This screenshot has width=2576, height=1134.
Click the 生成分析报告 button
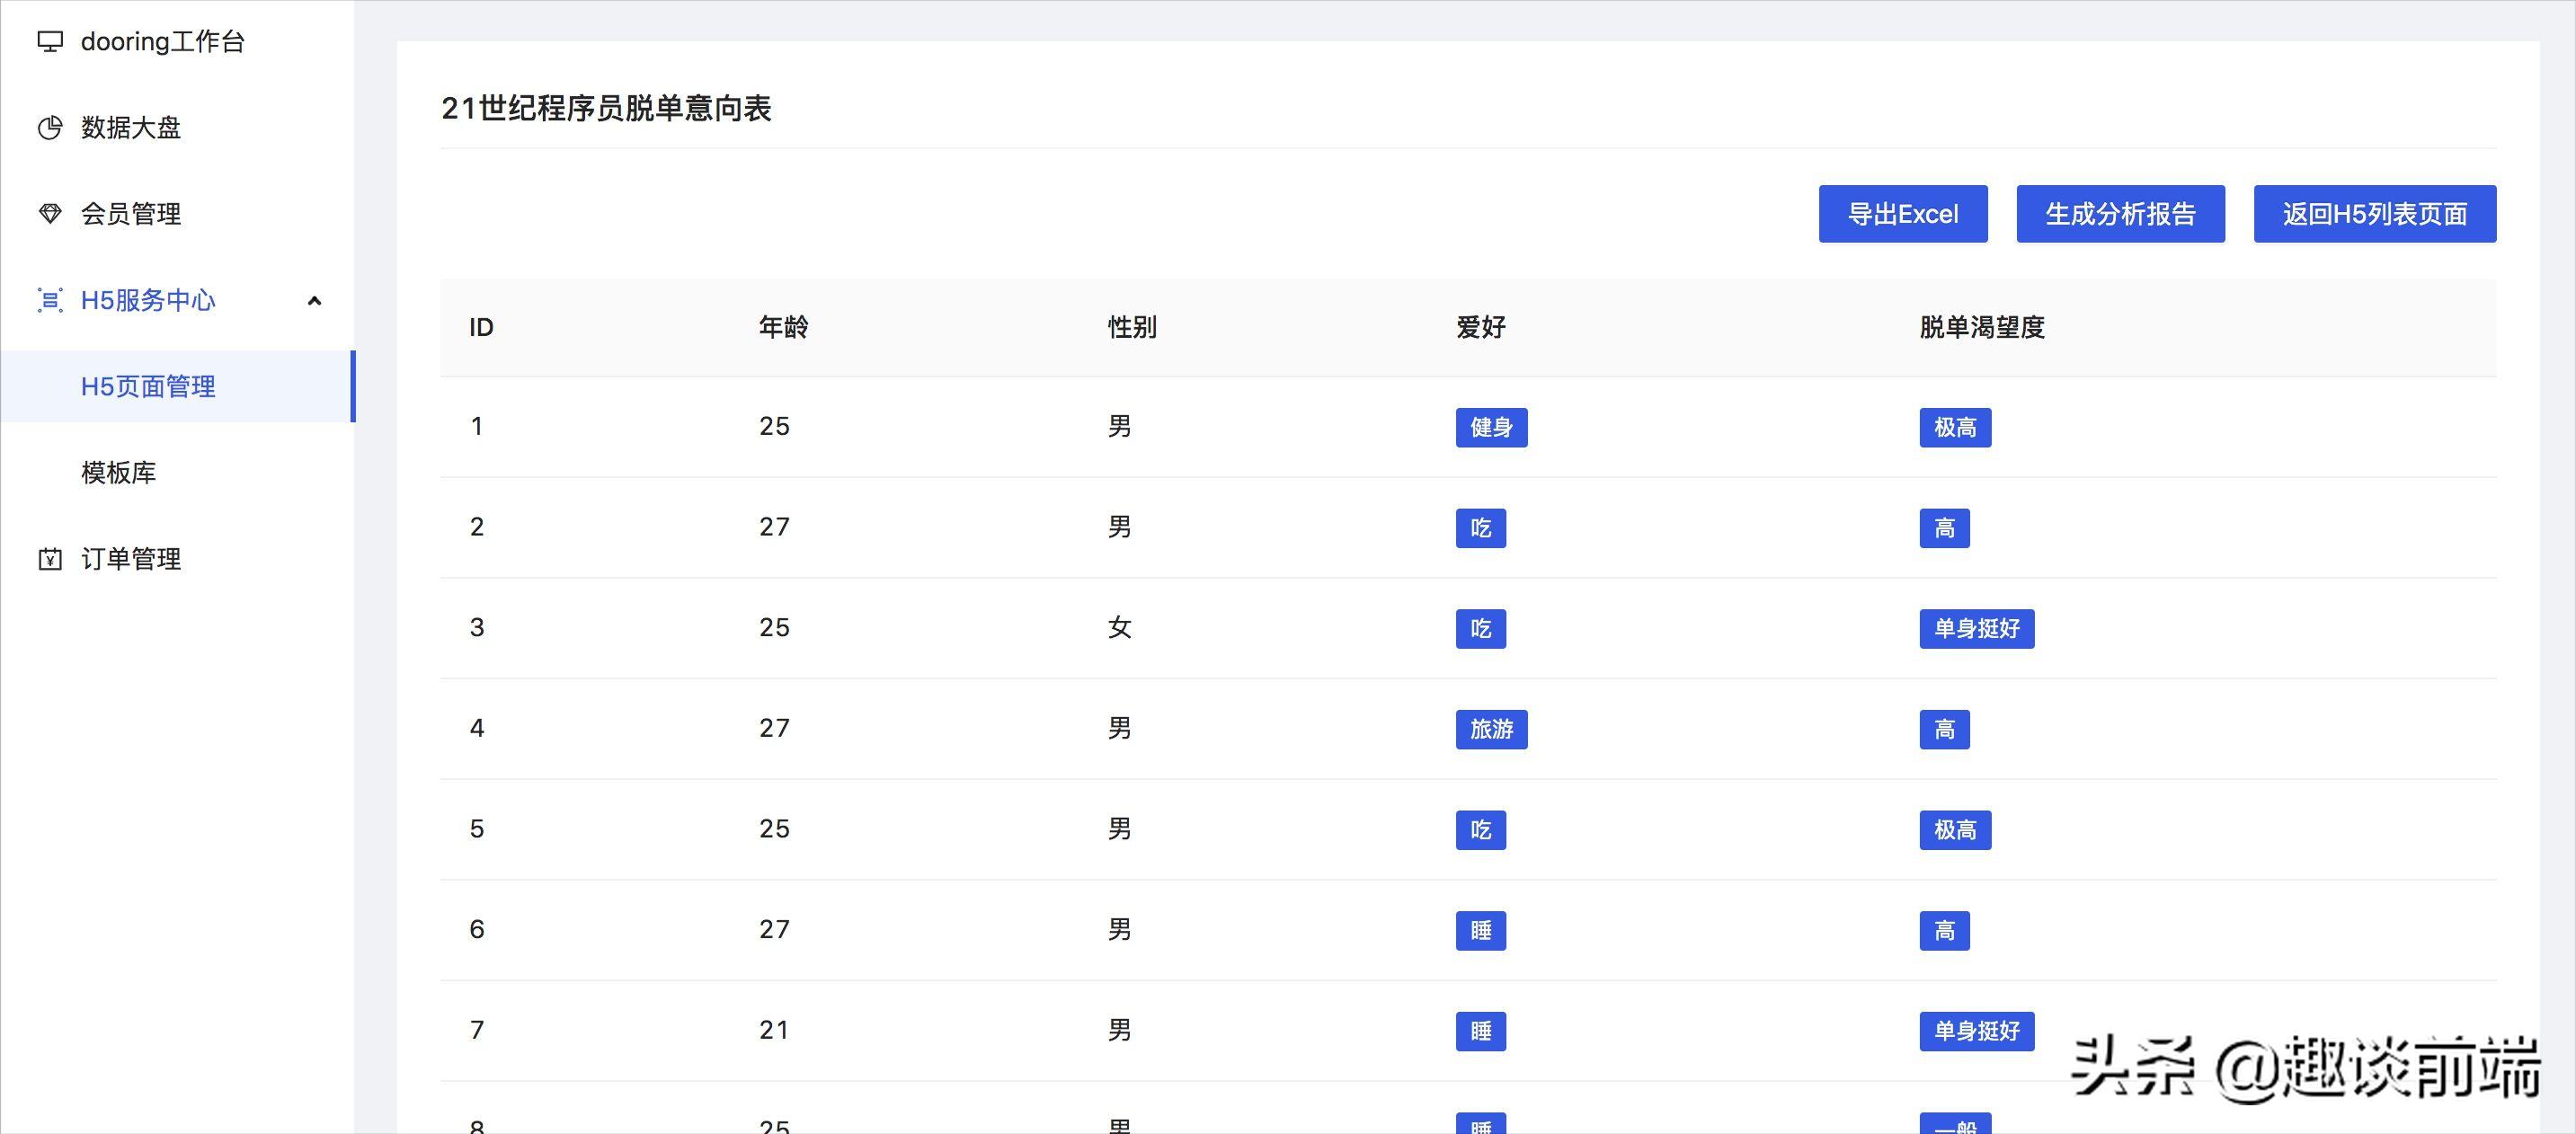2120,214
